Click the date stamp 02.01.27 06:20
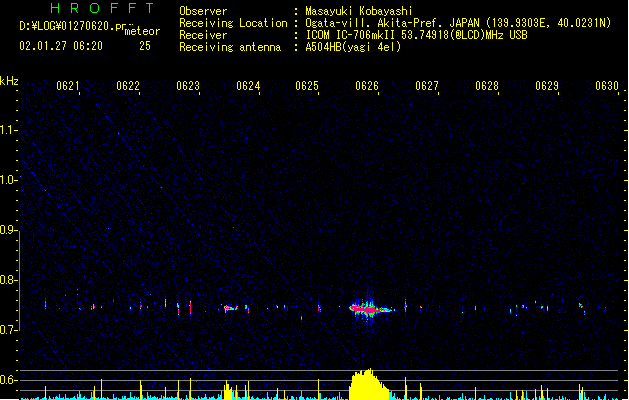The image size is (629, 400). tap(61, 46)
